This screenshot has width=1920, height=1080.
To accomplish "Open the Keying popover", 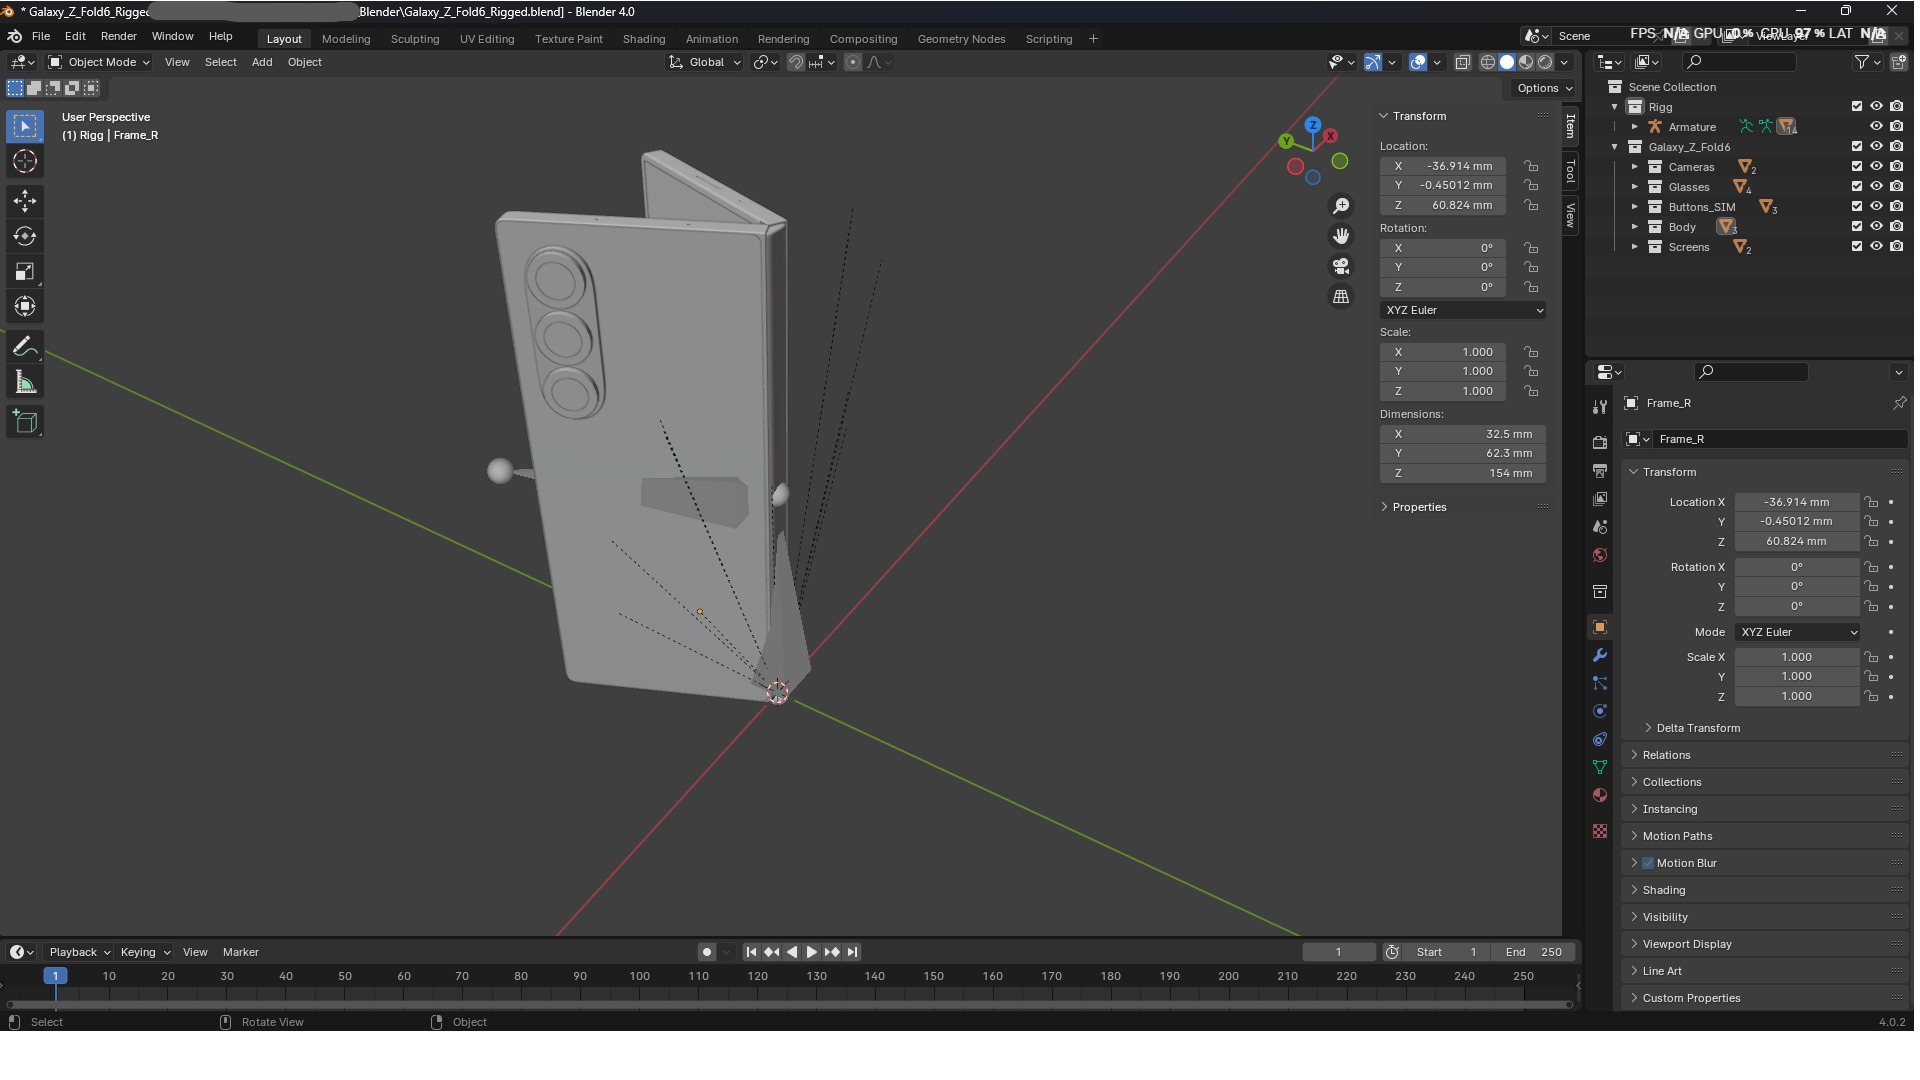I will point(144,952).
